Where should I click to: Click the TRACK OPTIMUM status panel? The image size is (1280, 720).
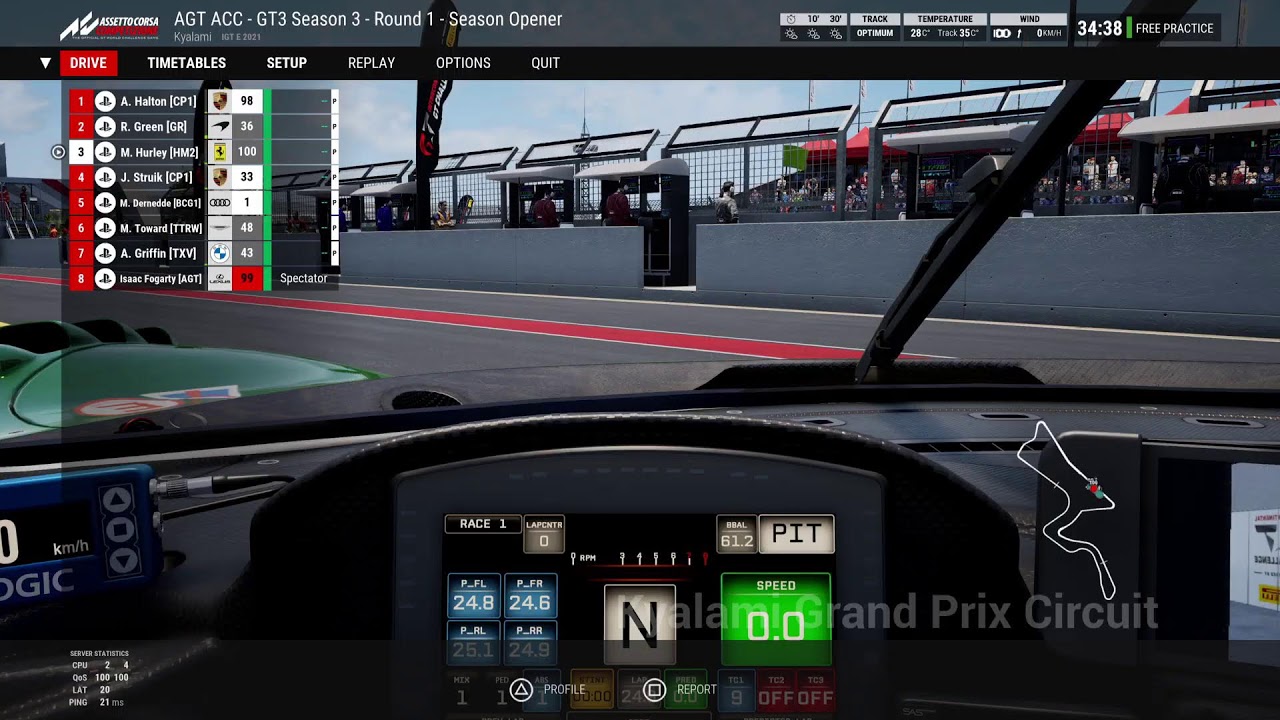[x=875, y=26]
